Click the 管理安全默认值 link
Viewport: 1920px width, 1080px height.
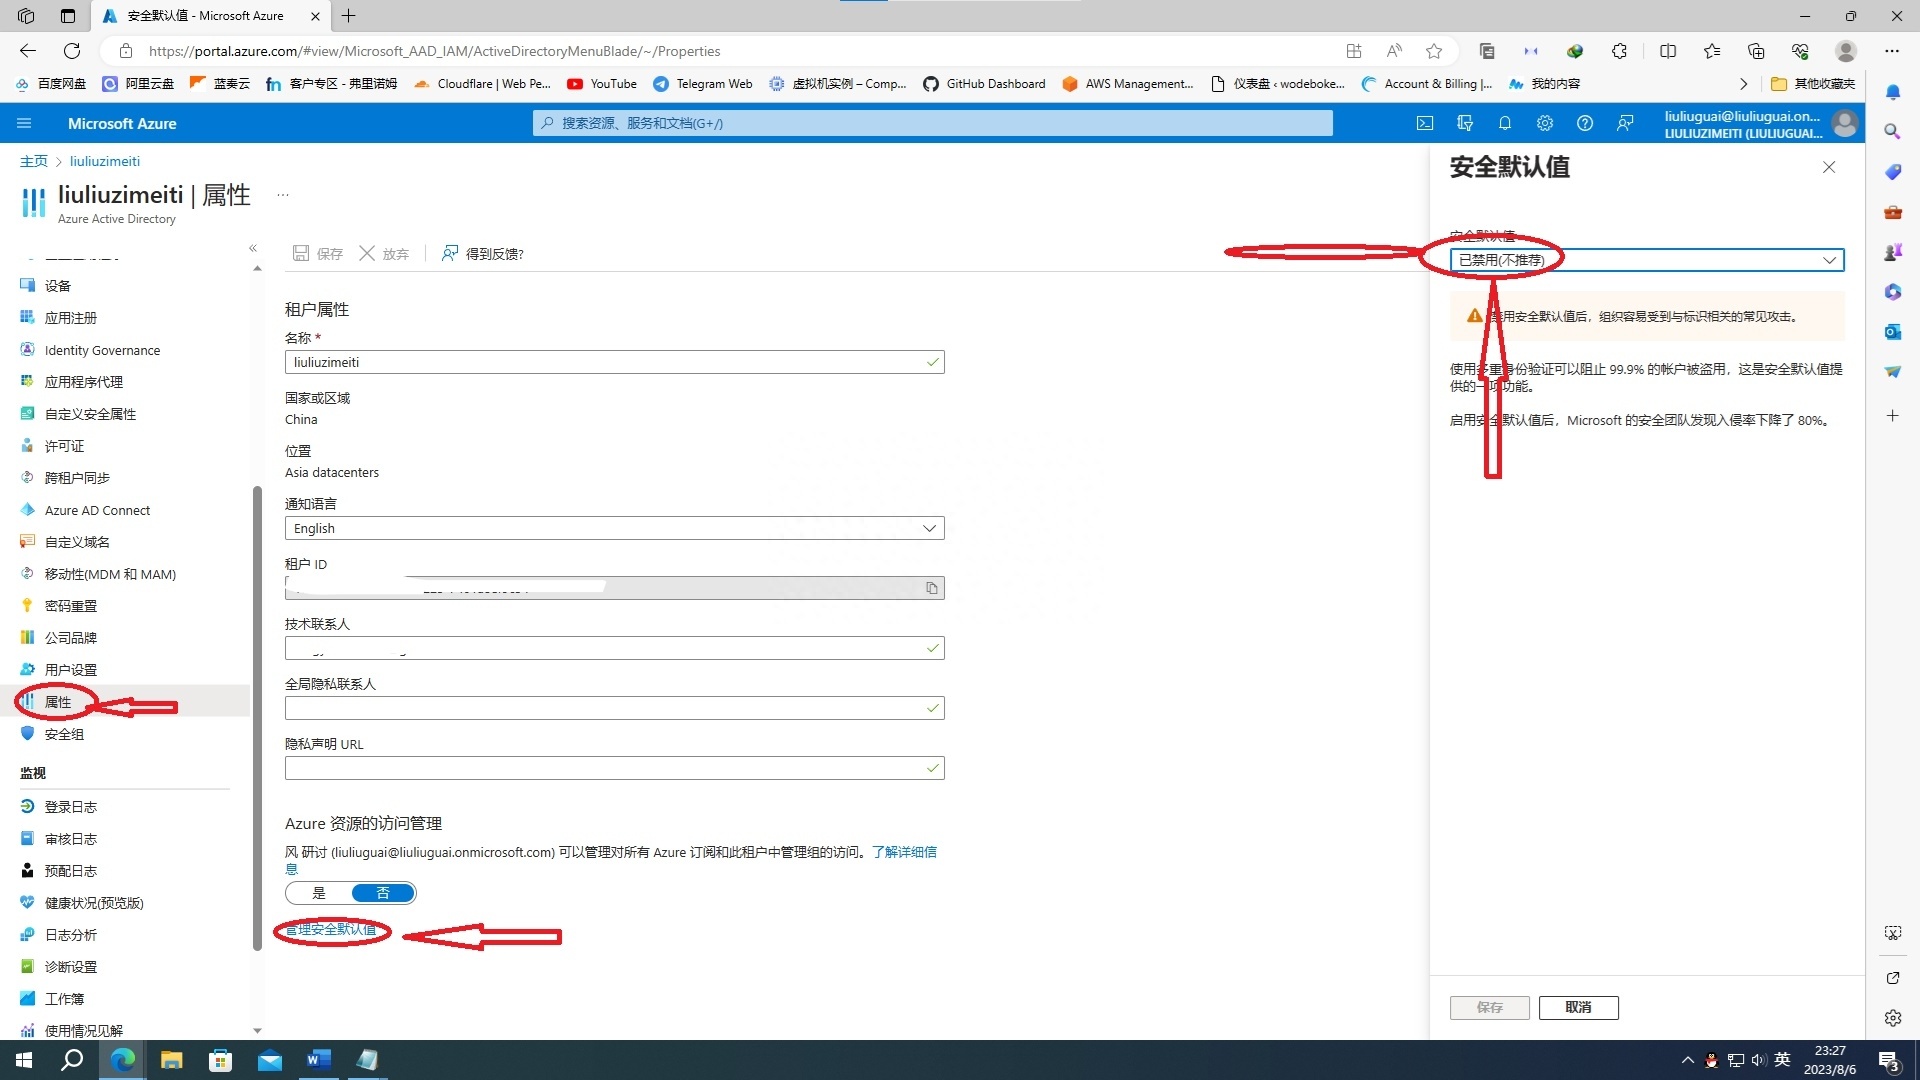pyautogui.click(x=331, y=930)
